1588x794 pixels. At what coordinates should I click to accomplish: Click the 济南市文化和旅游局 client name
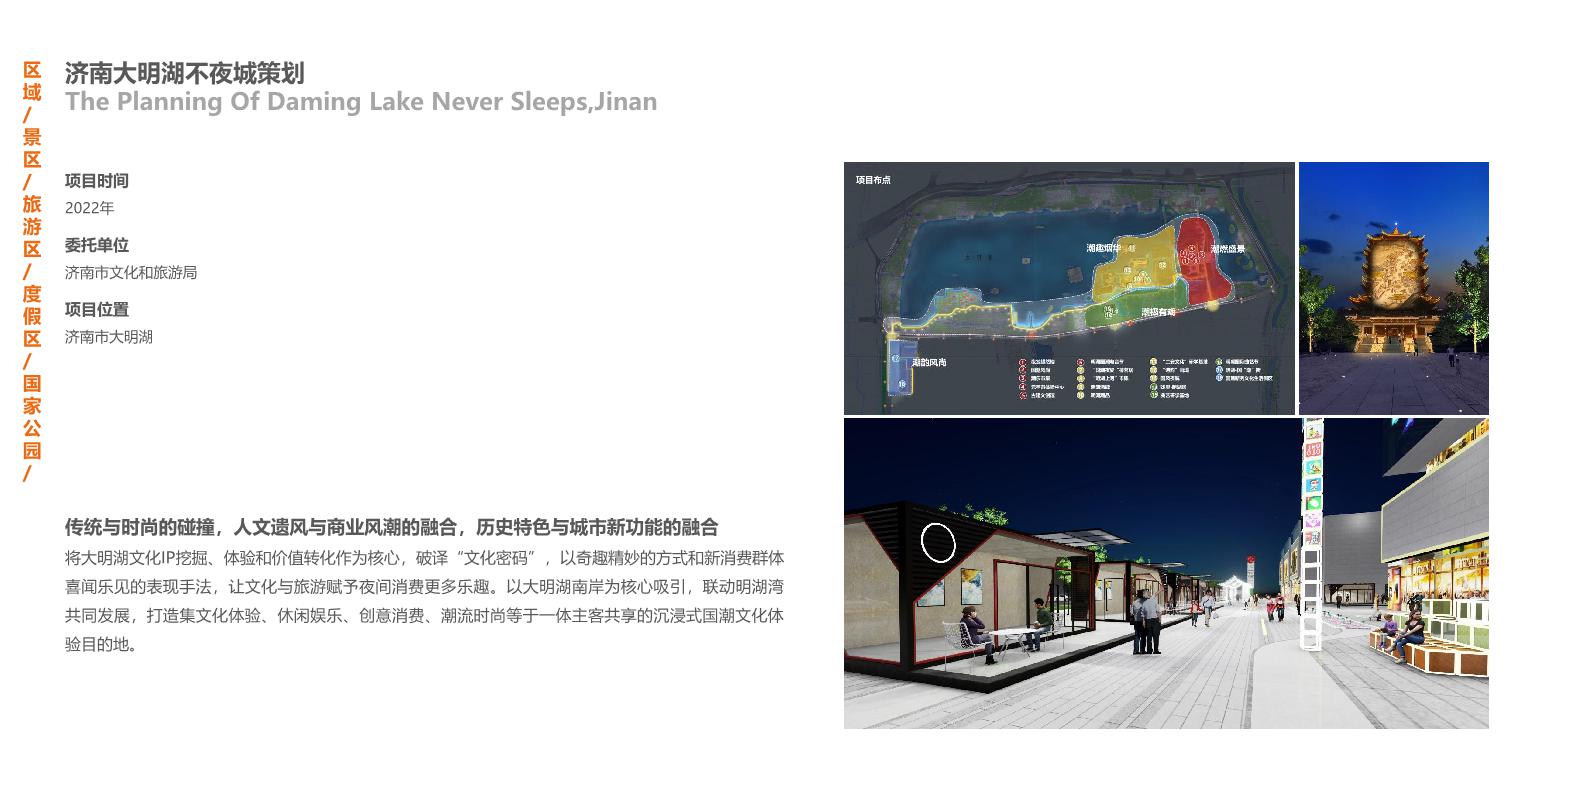pos(131,272)
